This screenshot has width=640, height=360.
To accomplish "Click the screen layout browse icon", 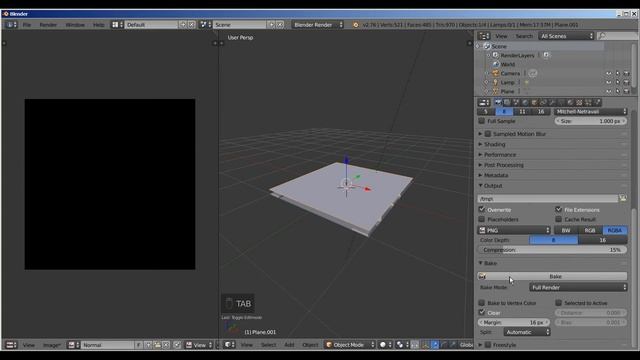I will tap(117, 24).
